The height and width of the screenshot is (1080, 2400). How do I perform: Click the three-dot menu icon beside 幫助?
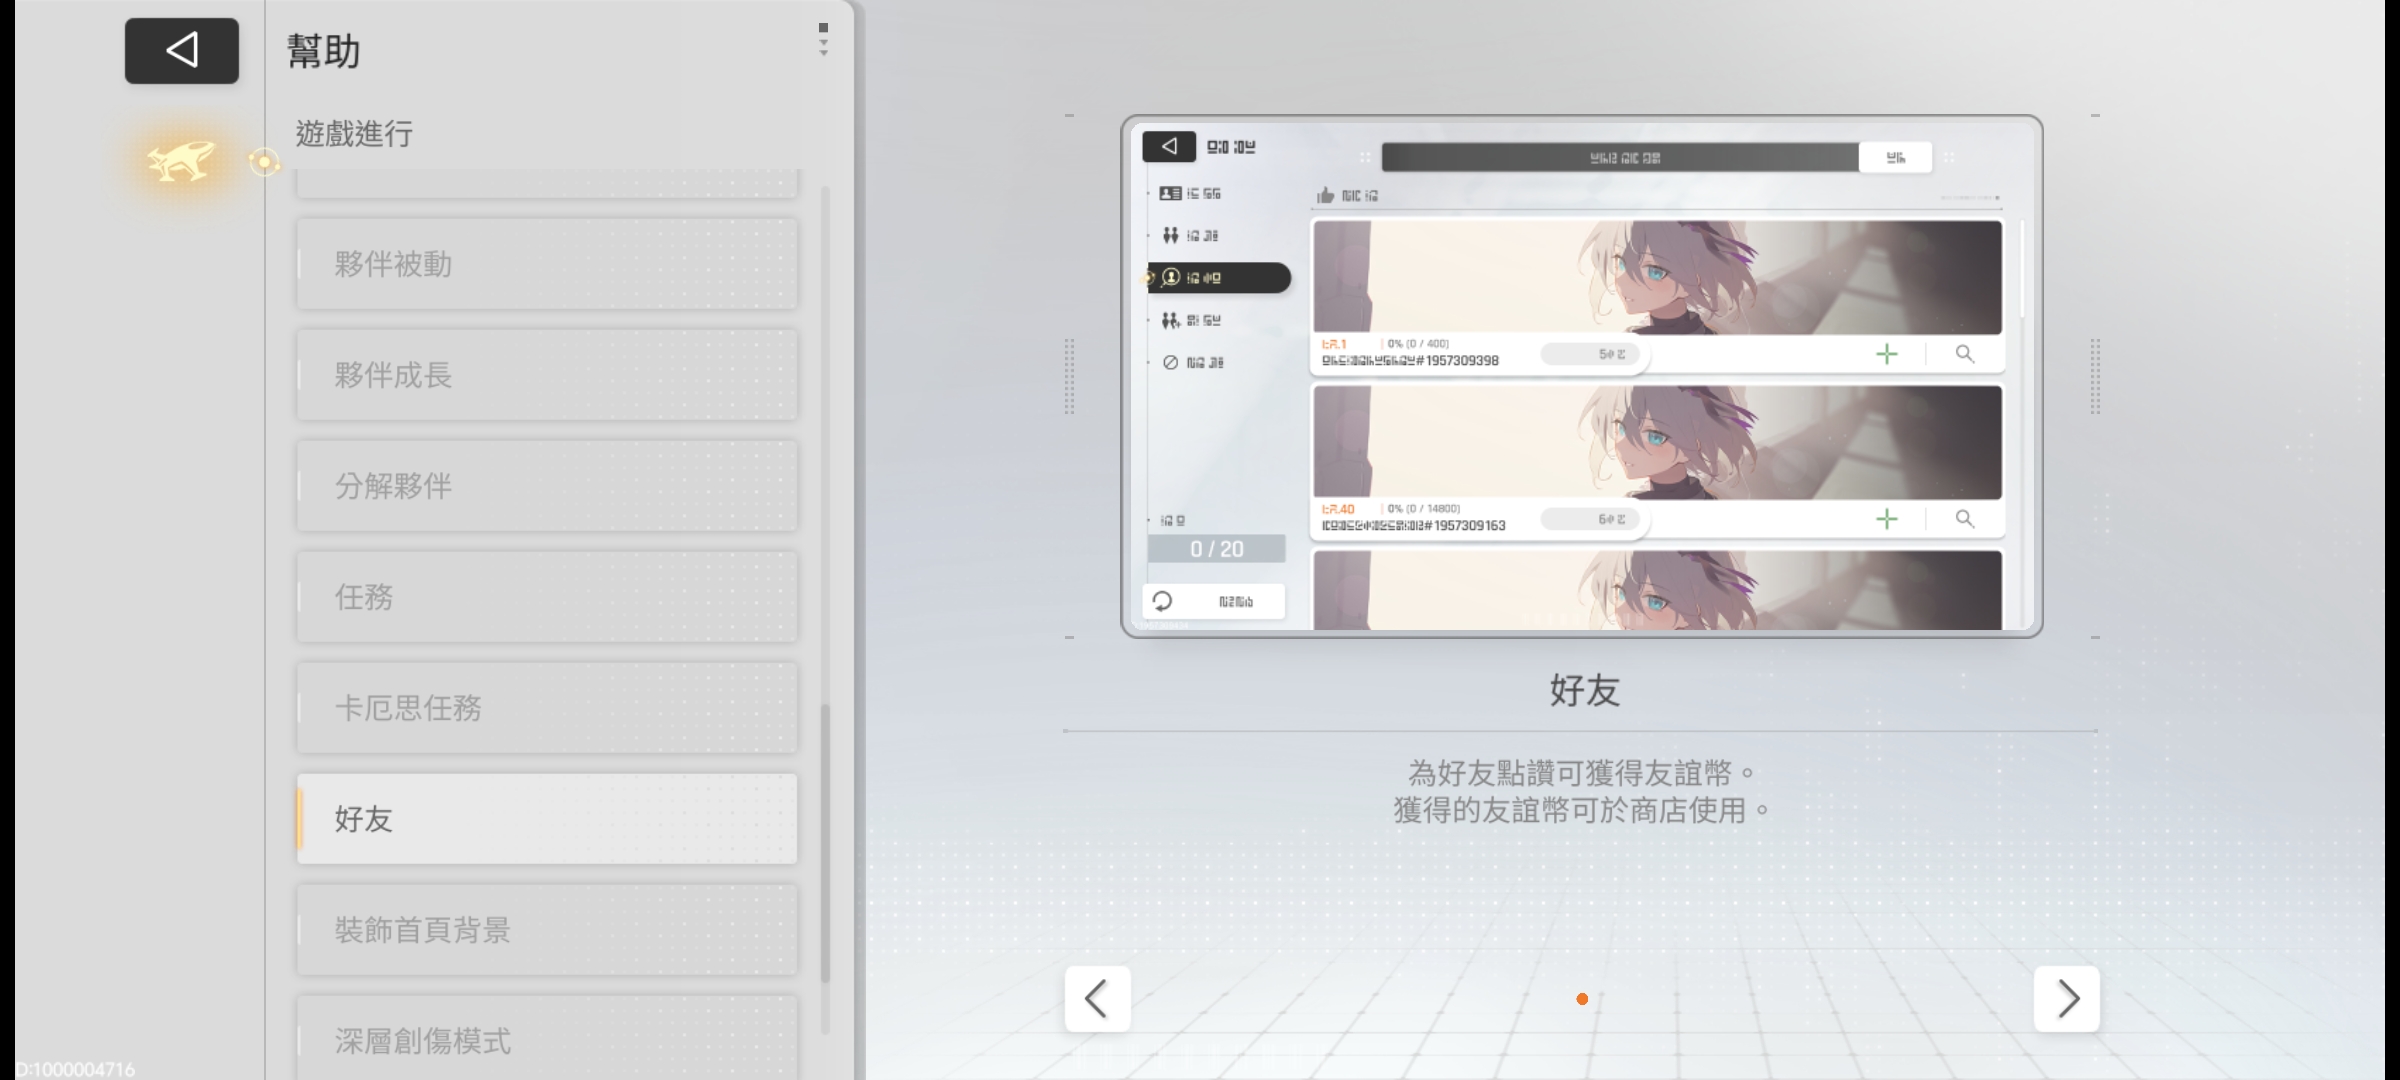click(x=823, y=40)
